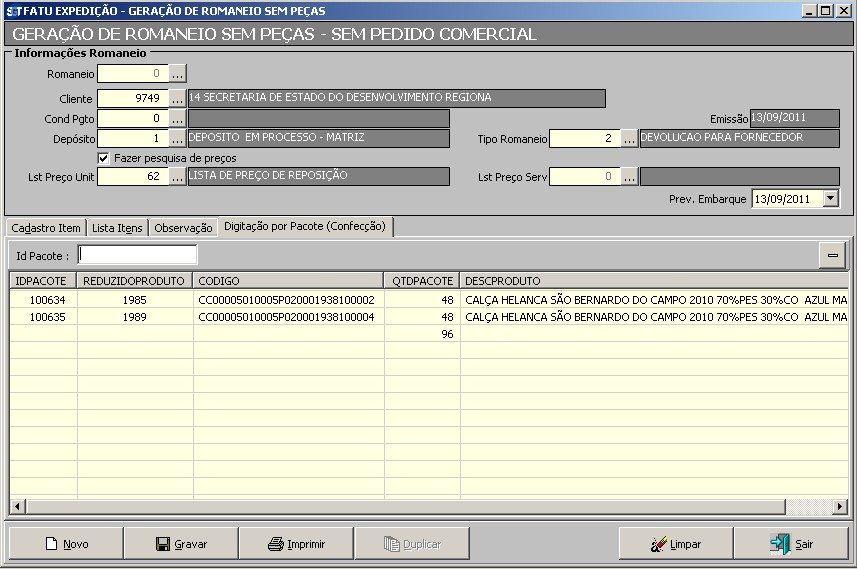The height and width of the screenshot is (569, 857).
Task: Click the Novo button with the blank page icon
Action: coord(66,544)
